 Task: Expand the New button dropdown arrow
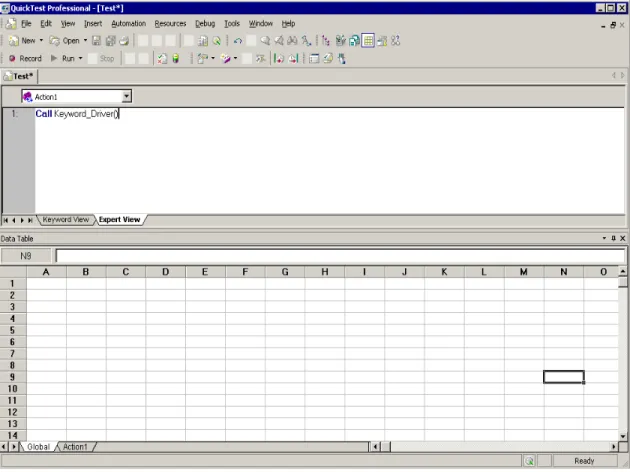point(41,41)
